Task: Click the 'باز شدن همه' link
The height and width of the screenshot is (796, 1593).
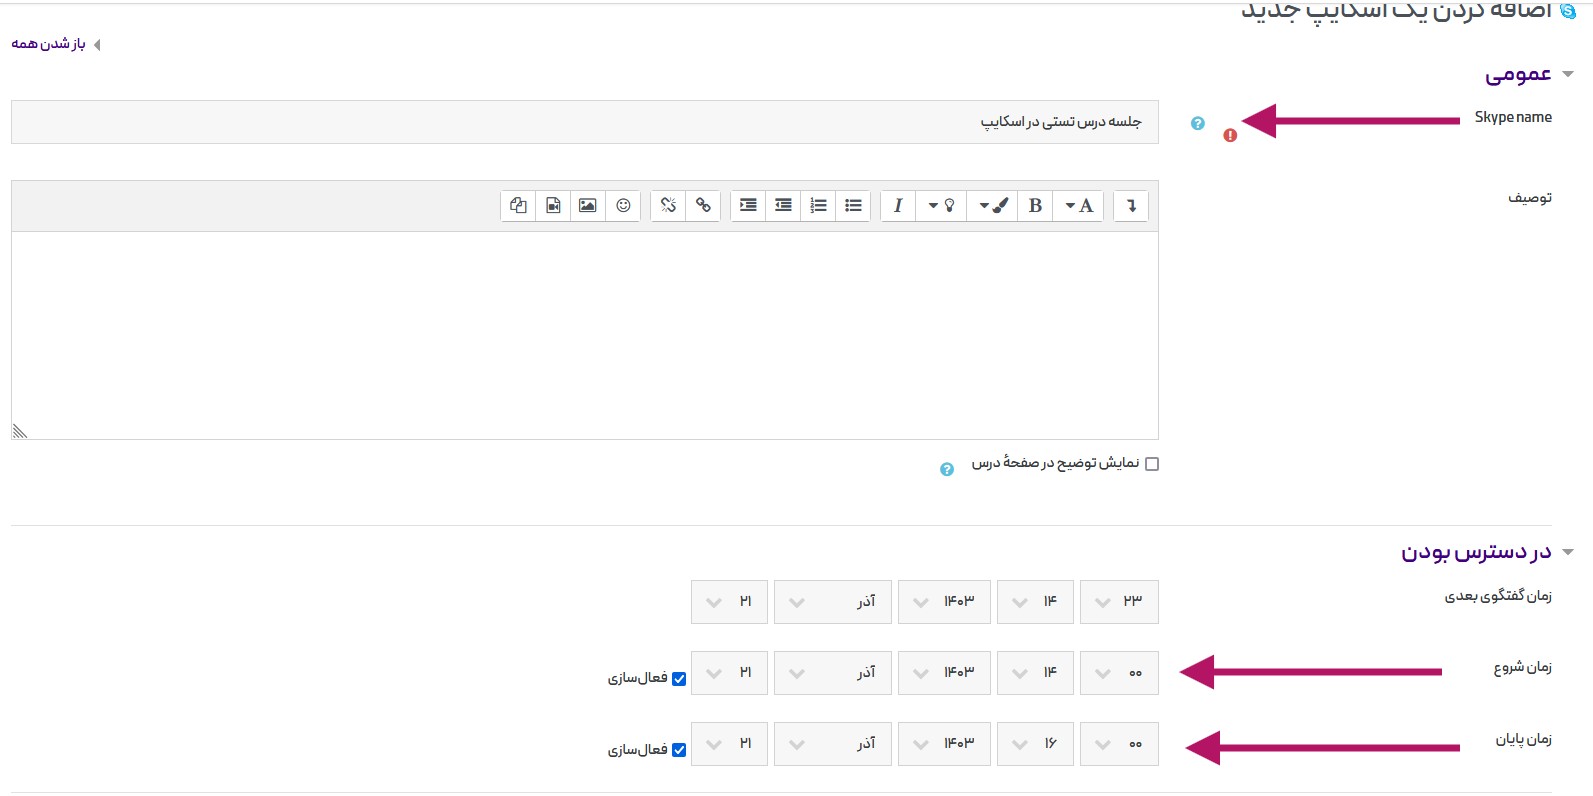Action: (x=49, y=44)
